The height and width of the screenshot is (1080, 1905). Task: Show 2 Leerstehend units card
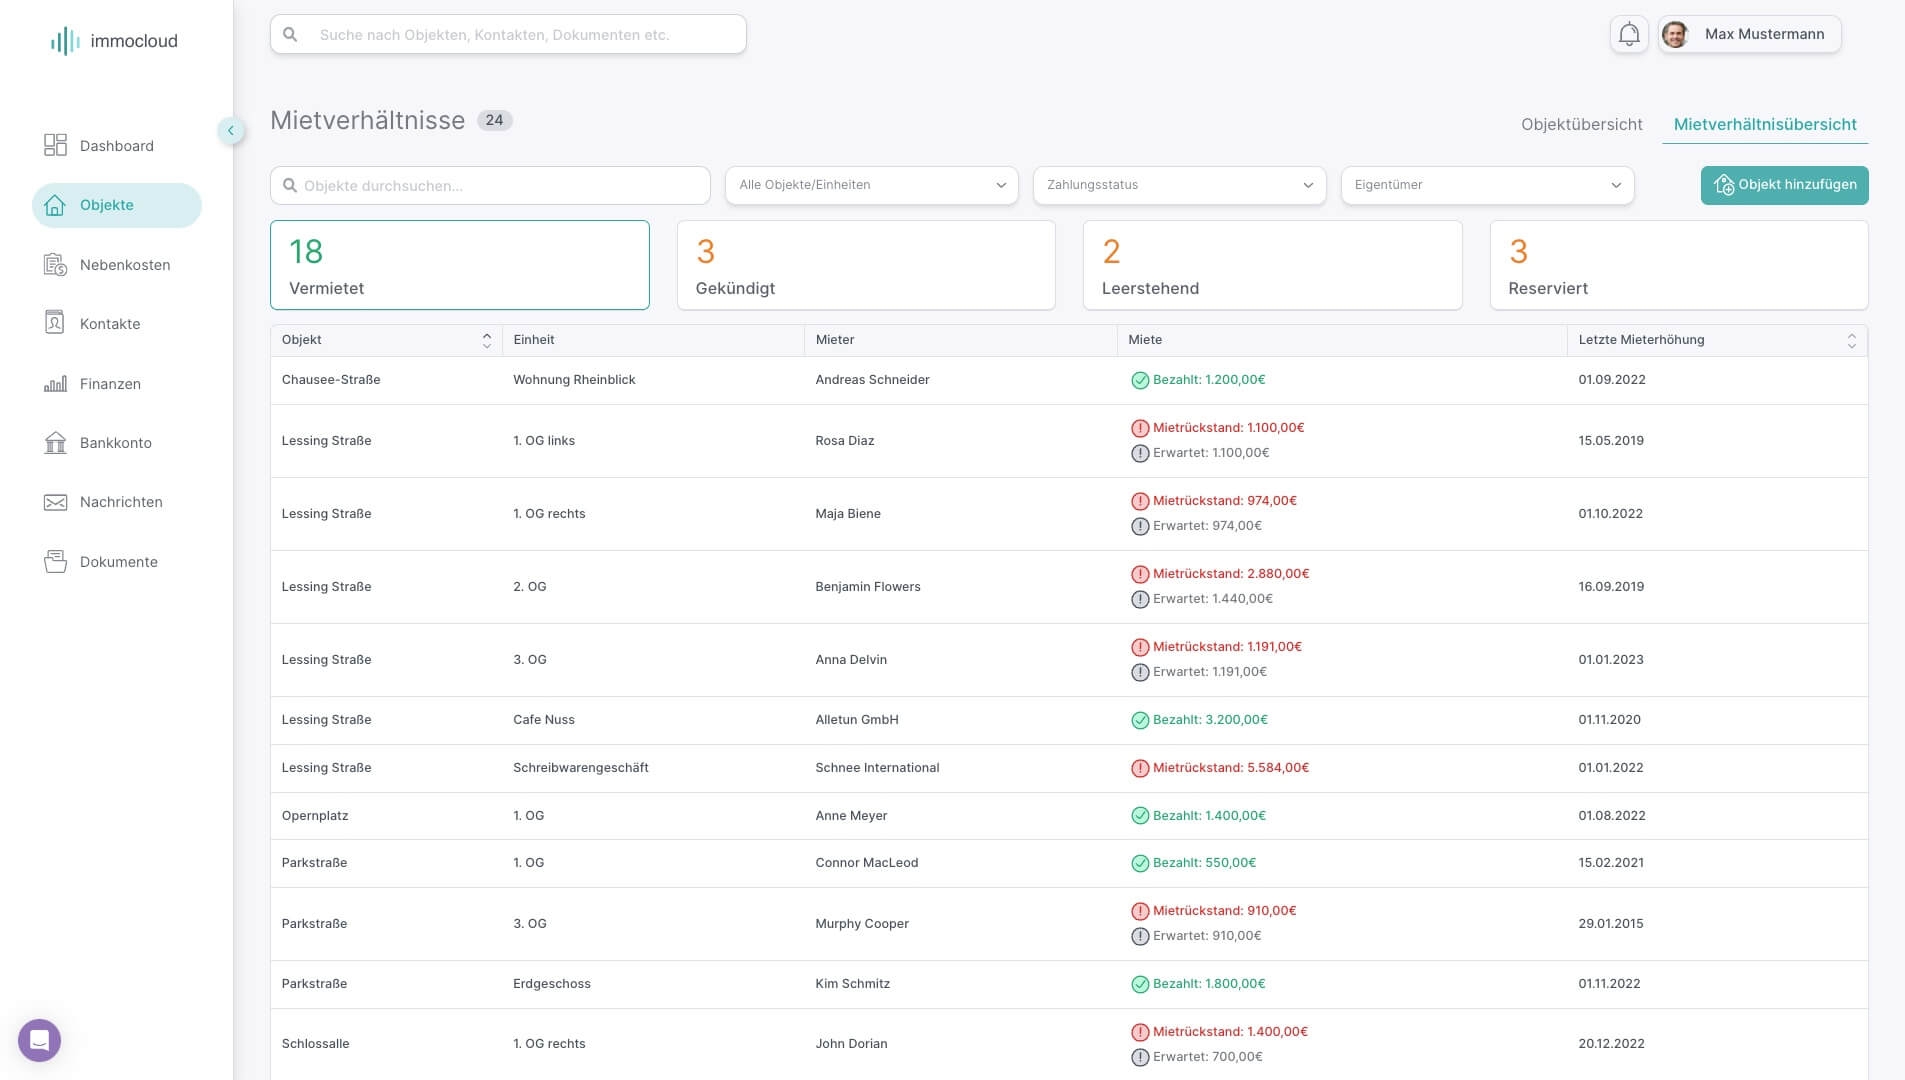(x=1272, y=265)
